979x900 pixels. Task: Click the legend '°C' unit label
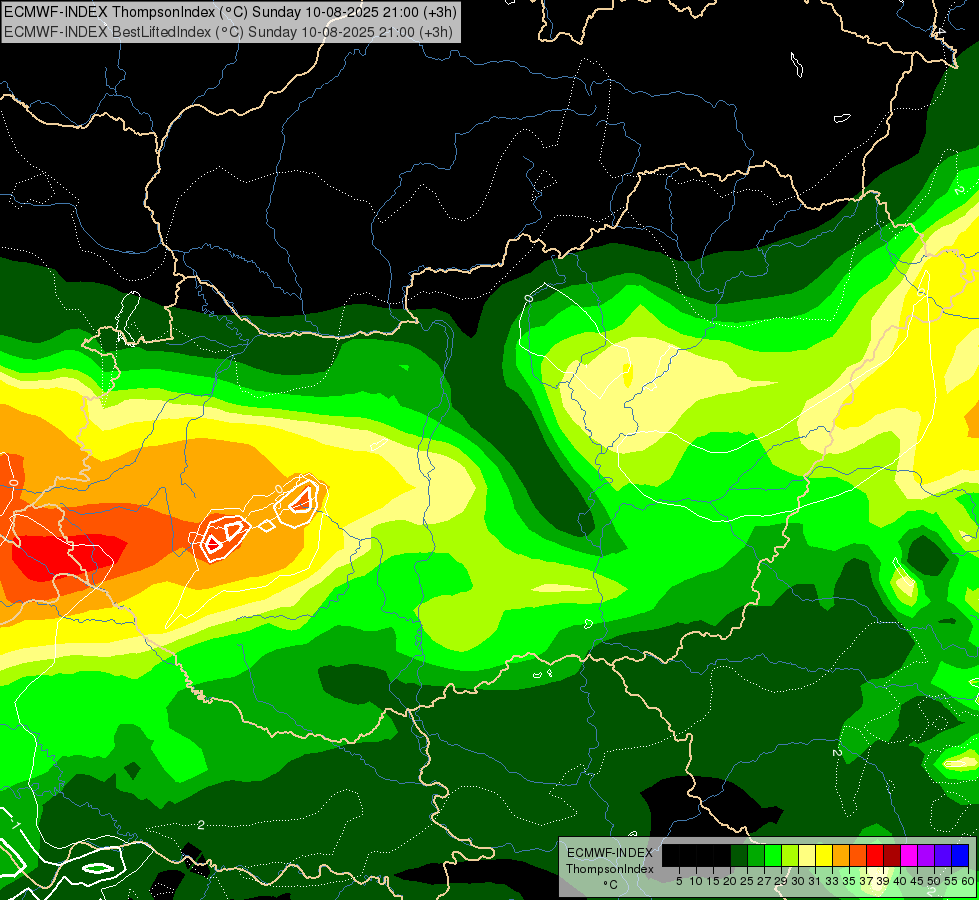(x=611, y=885)
